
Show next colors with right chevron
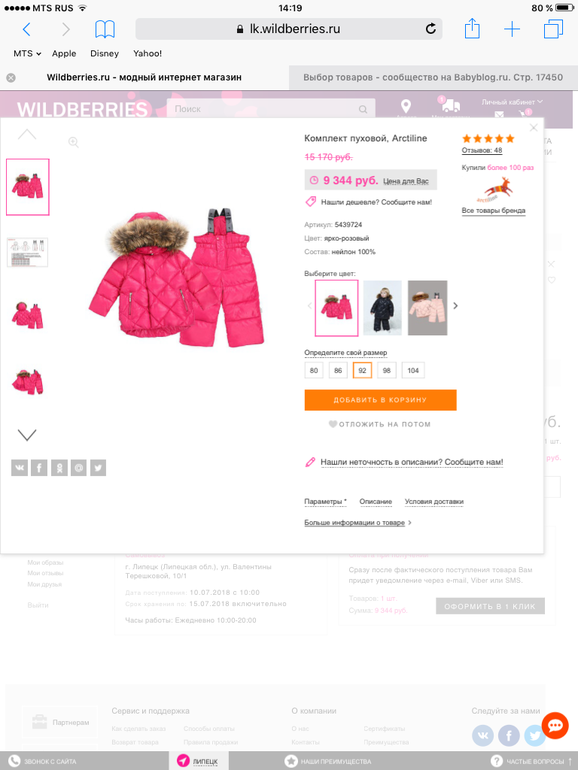[x=455, y=305]
